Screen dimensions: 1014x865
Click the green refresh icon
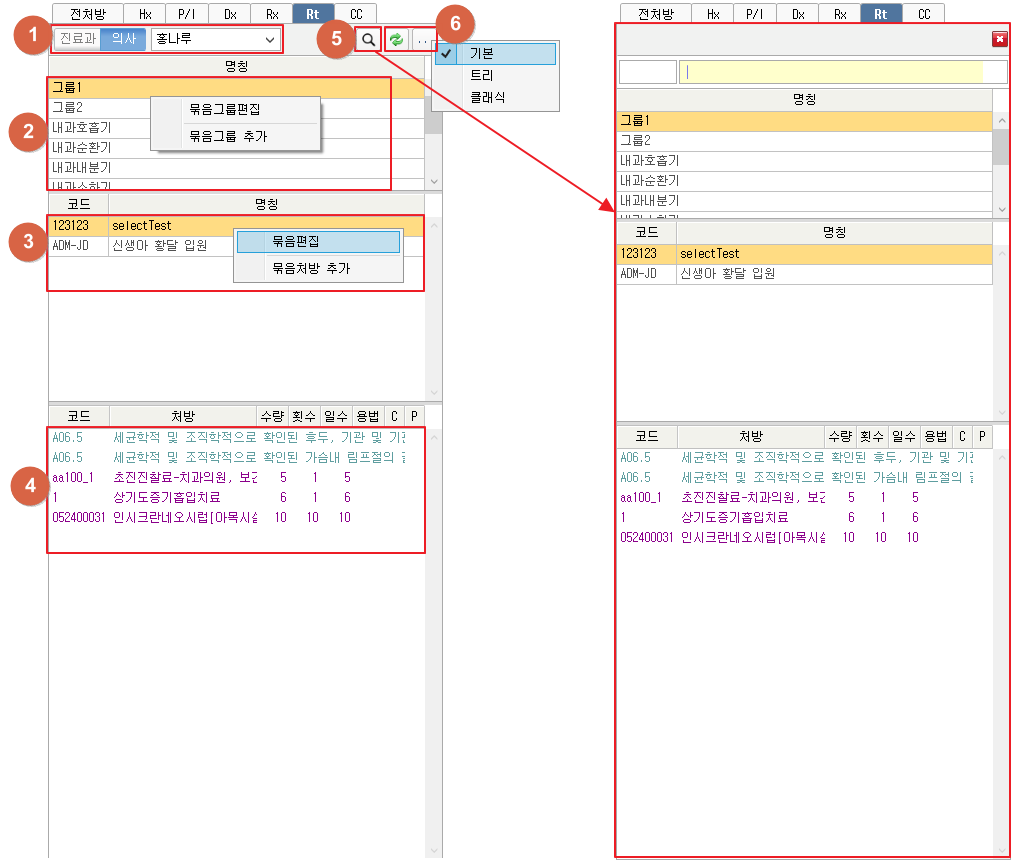tap(397, 40)
